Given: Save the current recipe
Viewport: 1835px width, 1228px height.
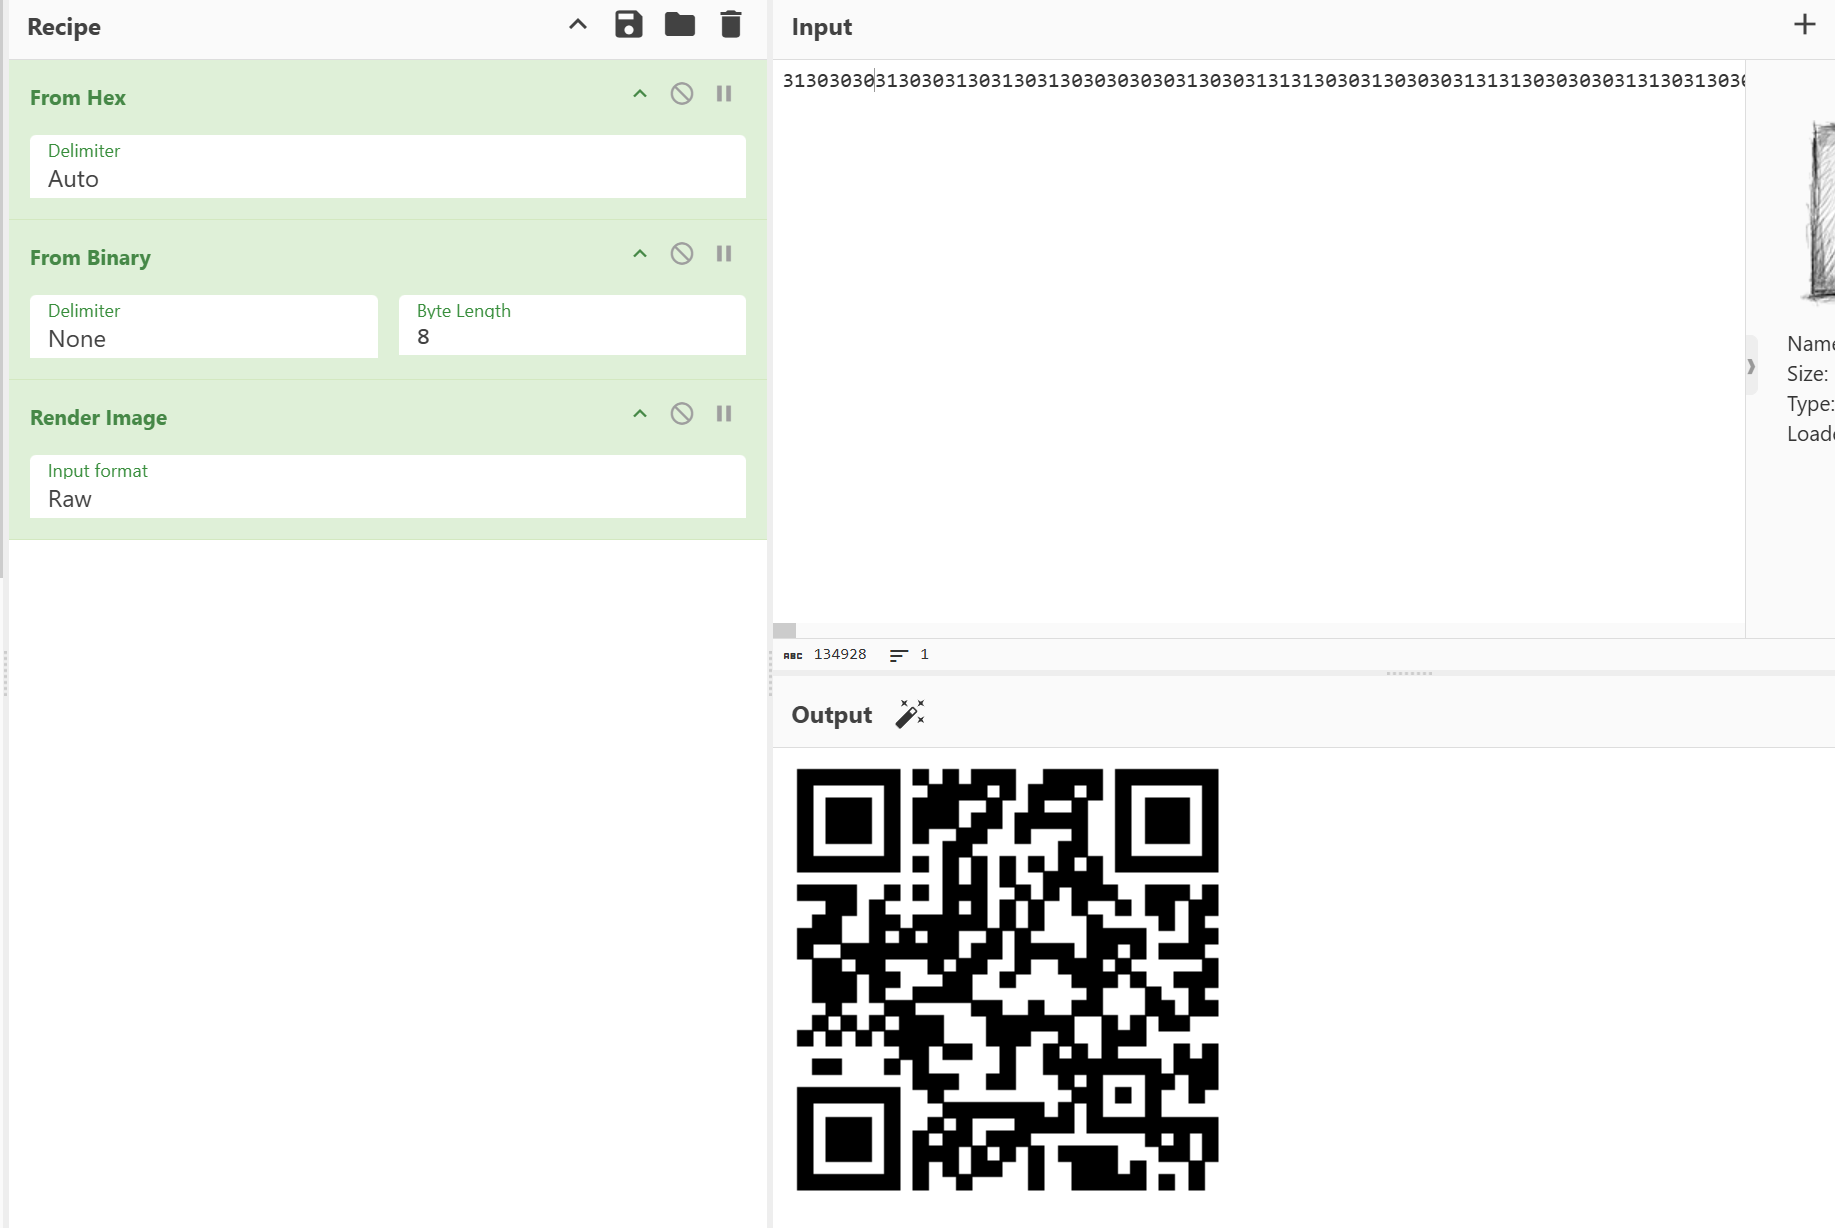Looking at the screenshot, I should coord(628,25).
